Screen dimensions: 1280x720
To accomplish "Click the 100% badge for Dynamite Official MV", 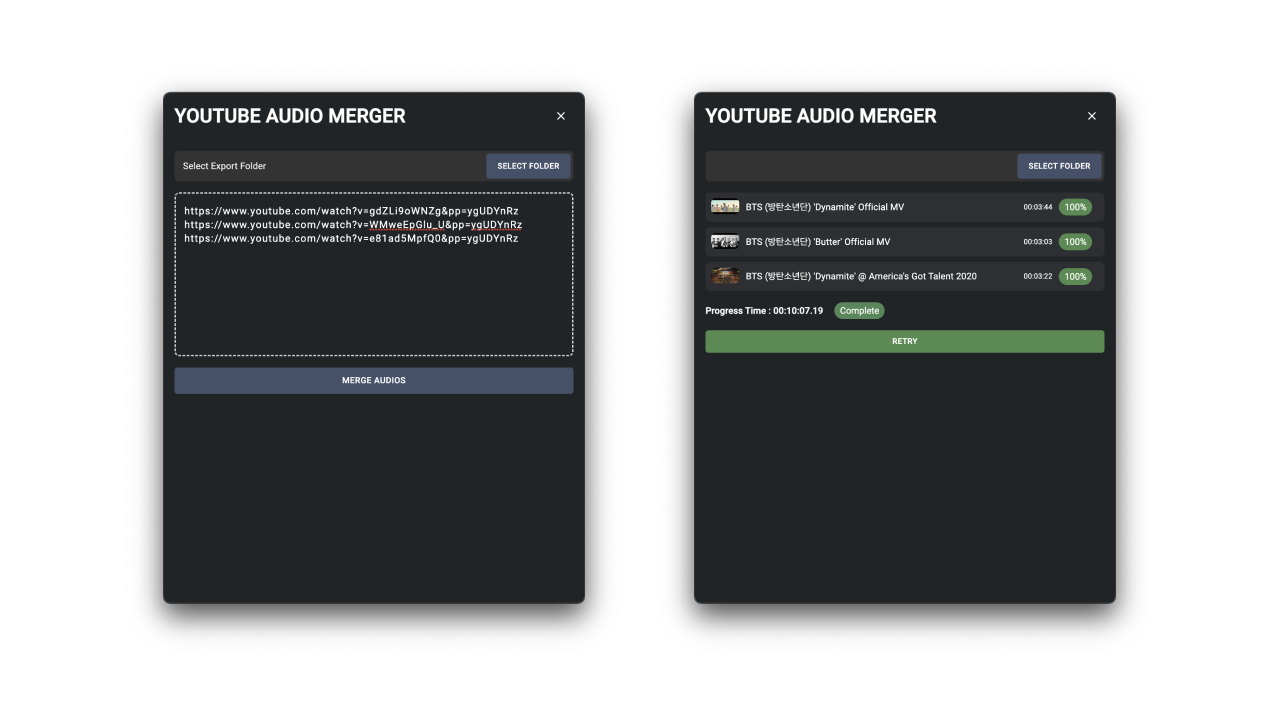I will click(x=1075, y=207).
